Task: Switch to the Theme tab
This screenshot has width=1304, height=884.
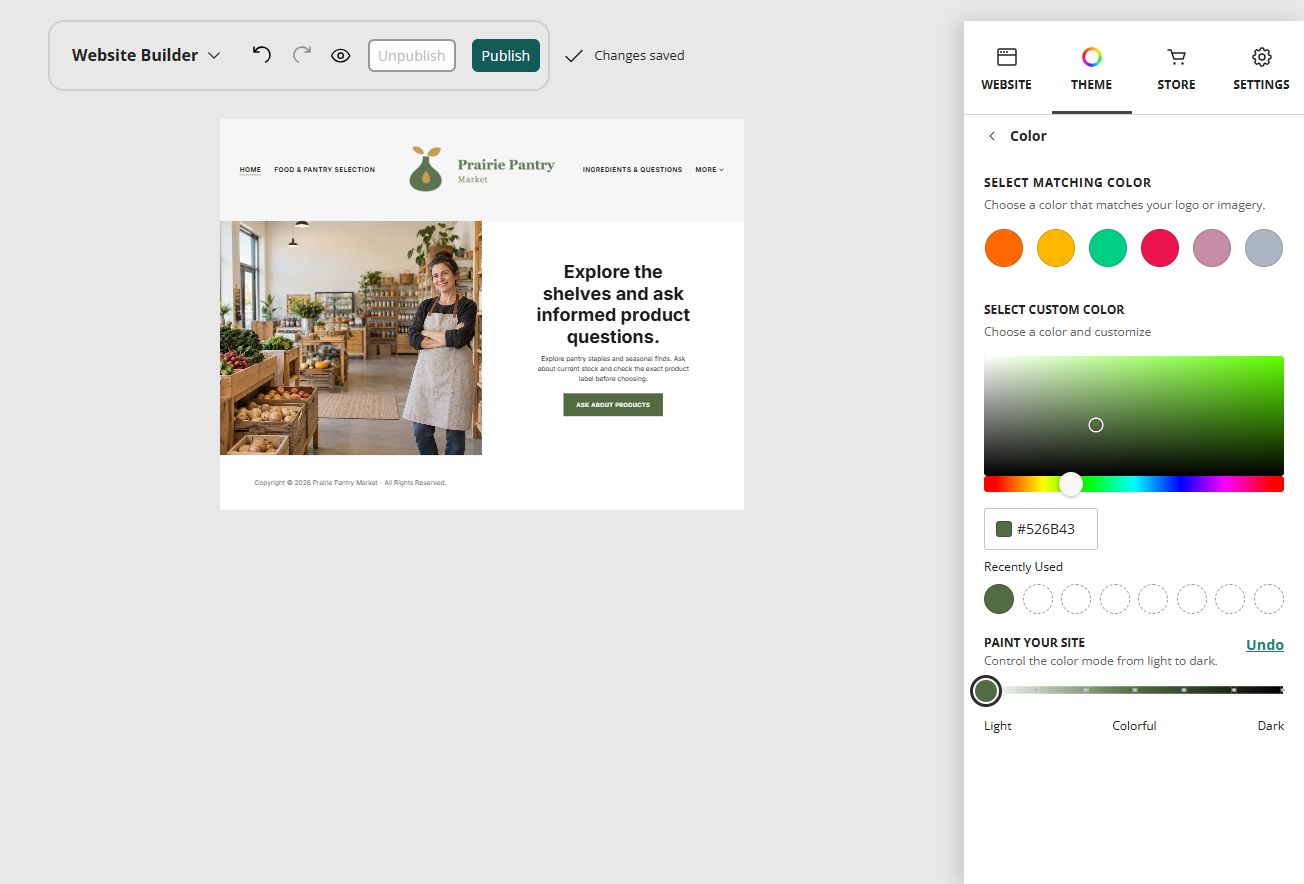Action: click(1091, 68)
